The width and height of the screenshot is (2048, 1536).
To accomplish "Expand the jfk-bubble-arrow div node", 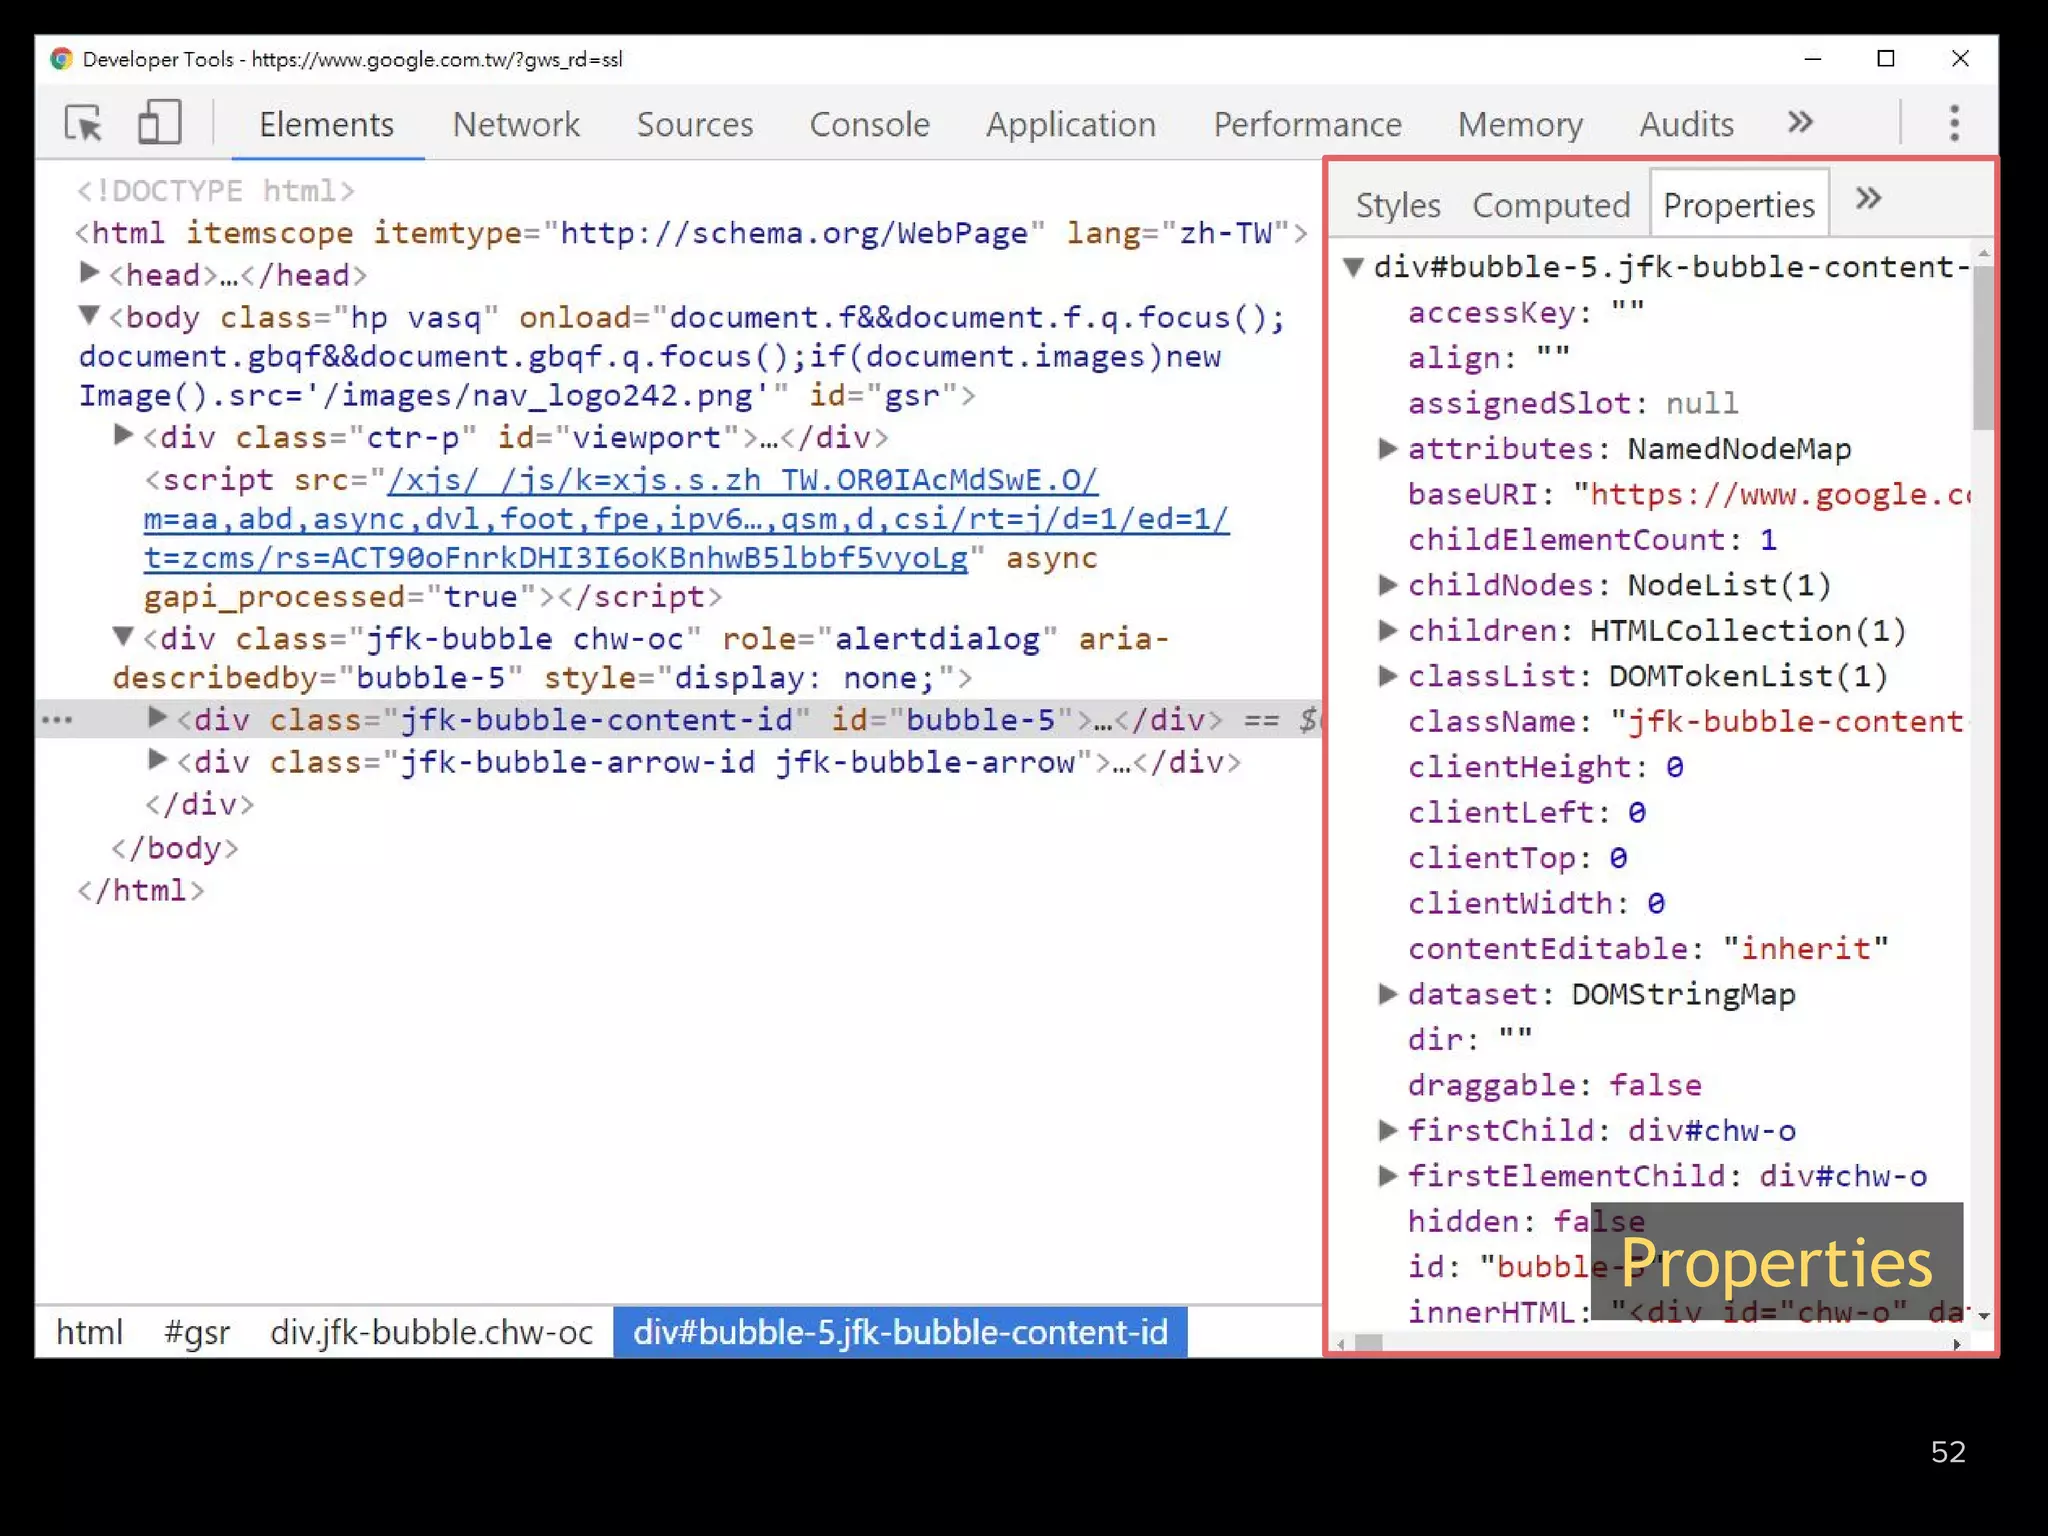I will (157, 761).
